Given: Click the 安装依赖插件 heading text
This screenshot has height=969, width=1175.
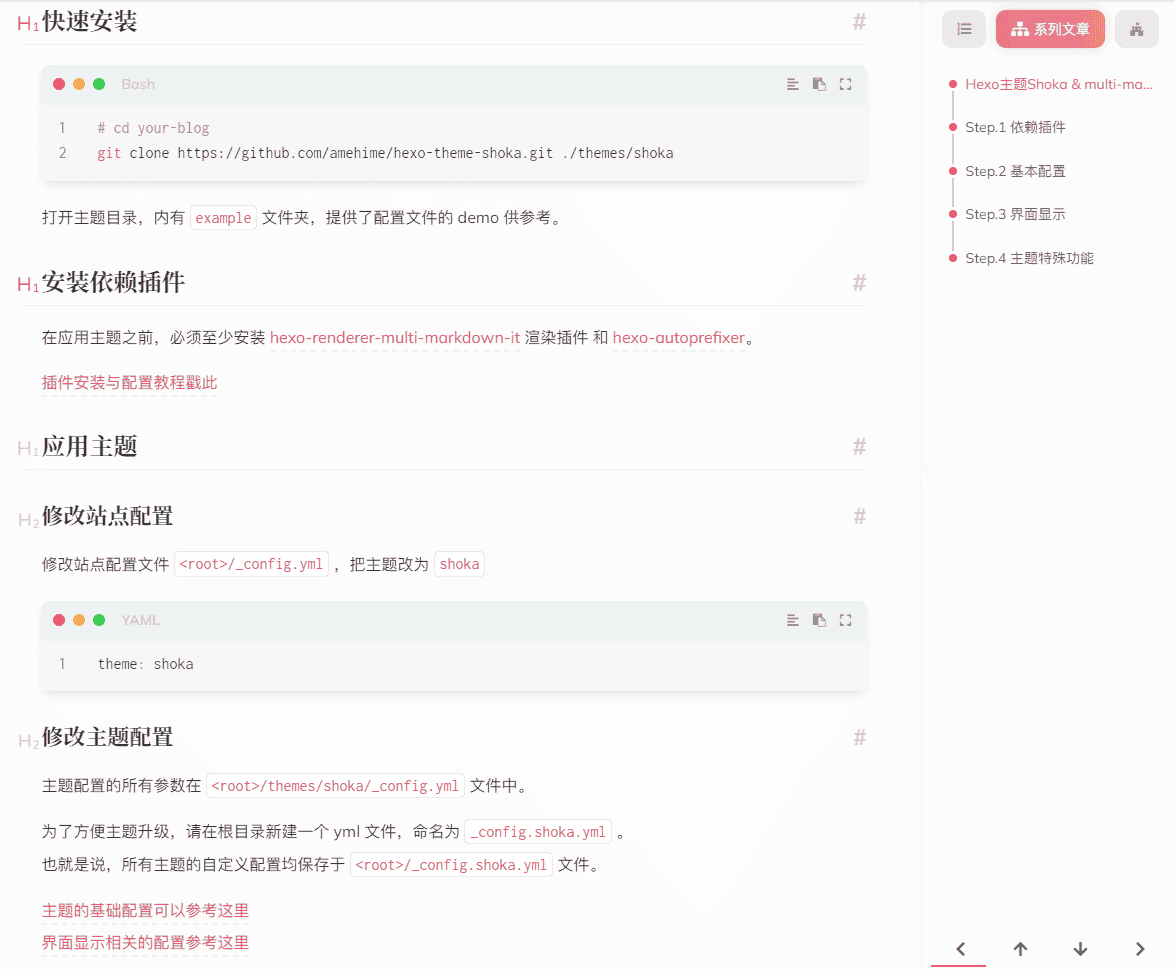Looking at the screenshot, I should point(113,283).
